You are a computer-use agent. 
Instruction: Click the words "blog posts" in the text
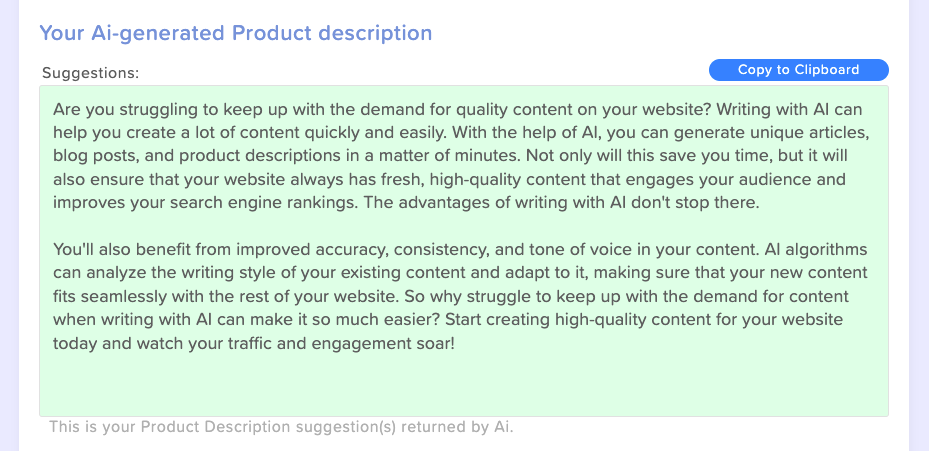(85, 156)
